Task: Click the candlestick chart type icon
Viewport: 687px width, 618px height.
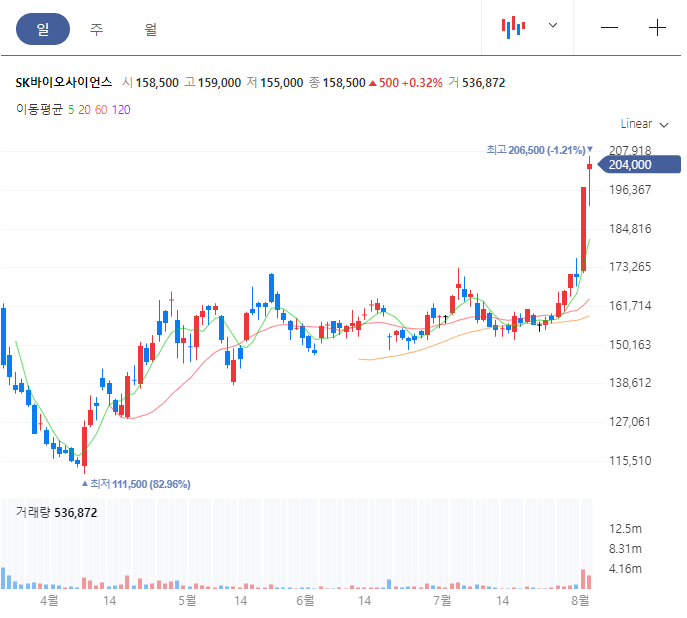Action: (513, 27)
